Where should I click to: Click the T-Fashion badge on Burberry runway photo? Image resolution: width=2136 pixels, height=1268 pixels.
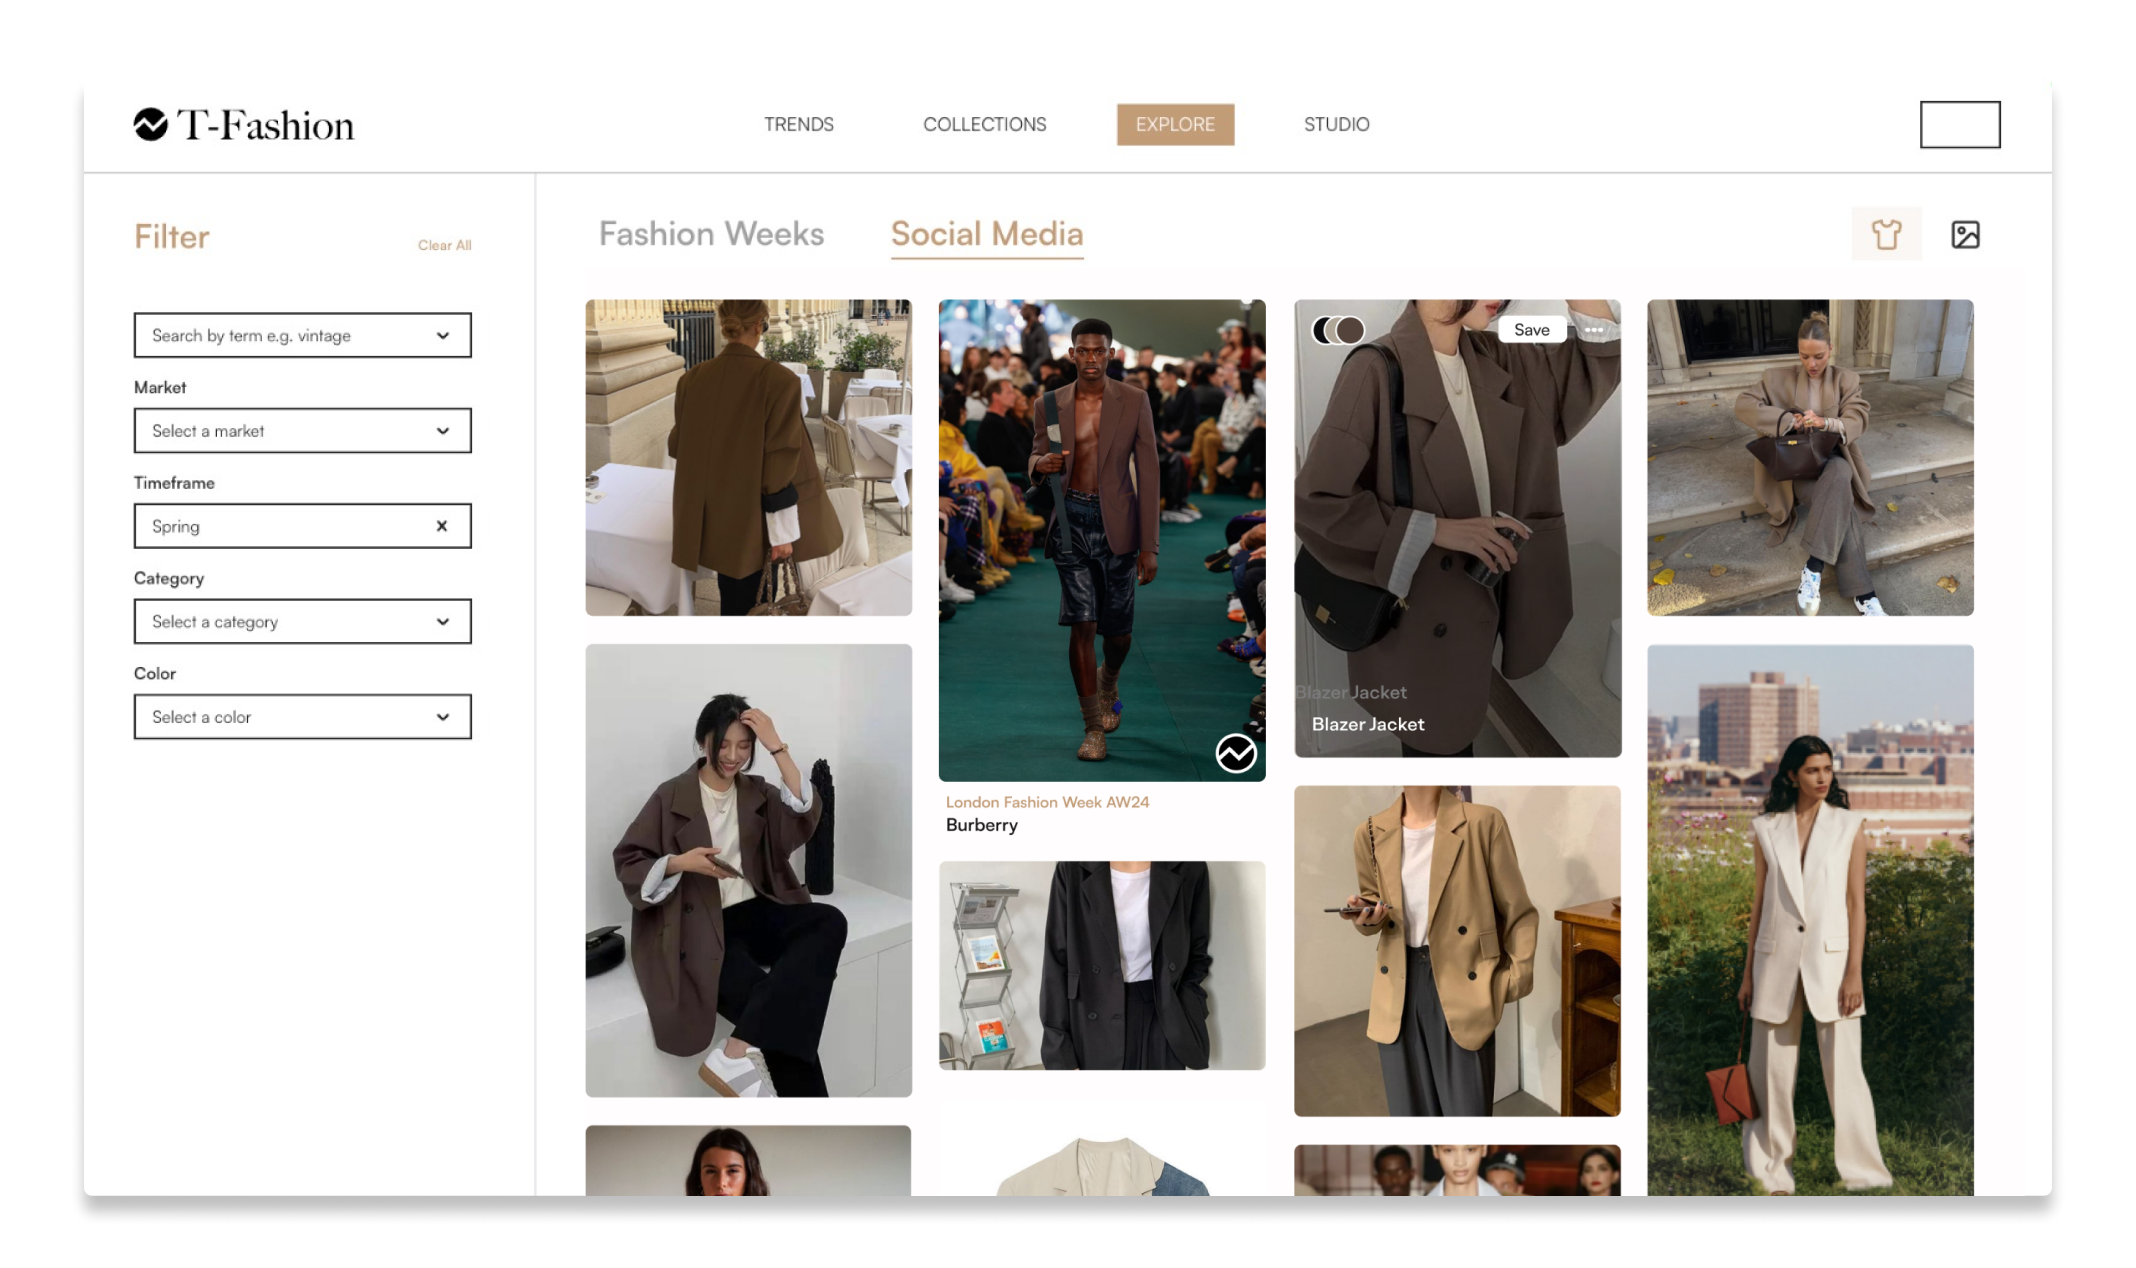pos(1237,755)
